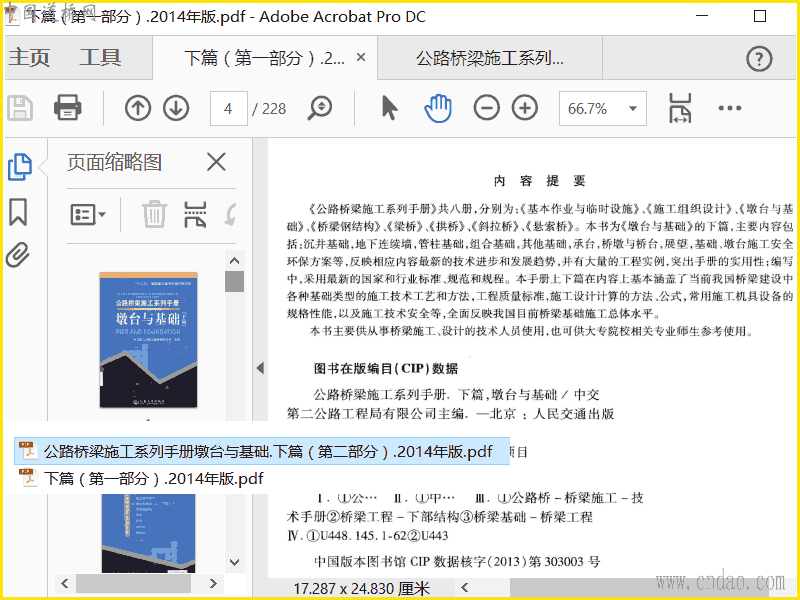800x600 pixels.
Task: Switch to 主页 home tab
Action: [x=29, y=57]
